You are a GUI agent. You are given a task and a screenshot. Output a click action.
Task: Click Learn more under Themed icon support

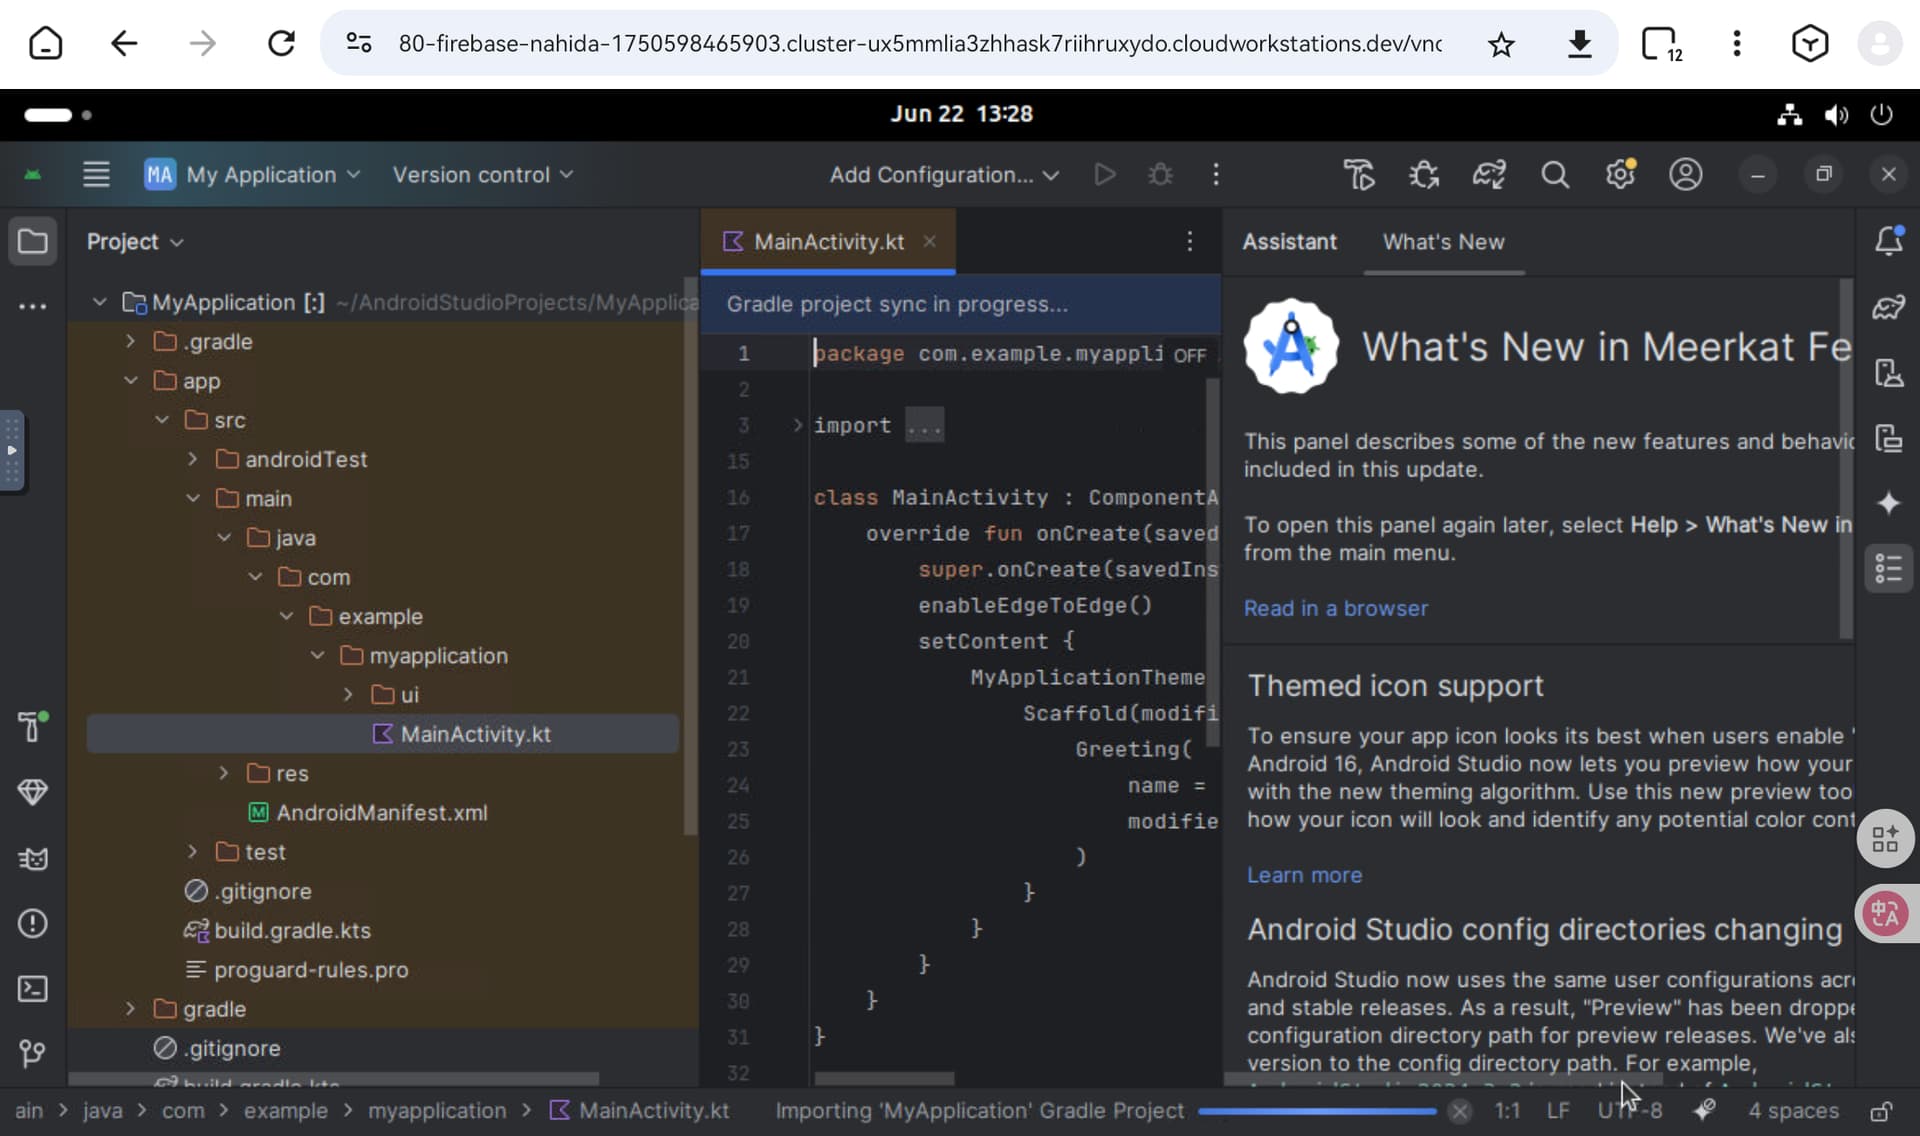click(1304, 875)
